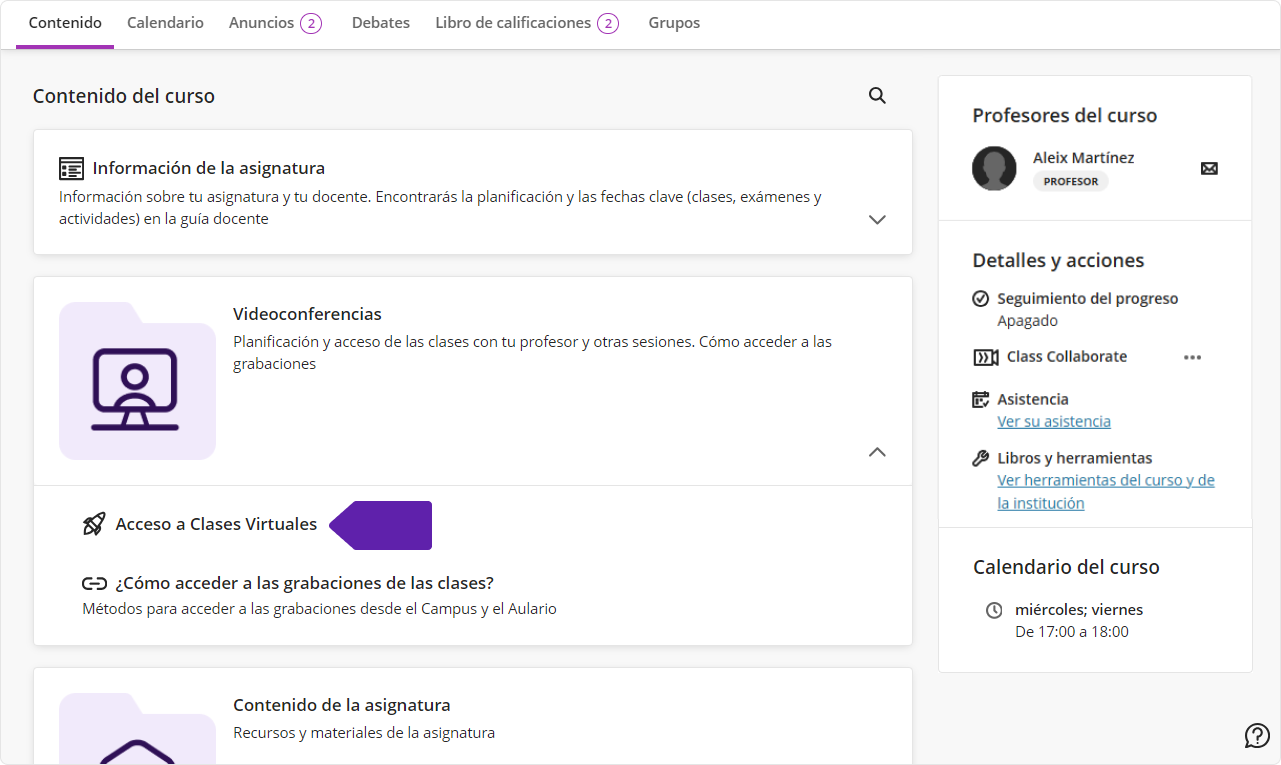Click the 'De 17:00 a 18:00' time text
This screenshot has height=765, width=1281.
point(1072,632)
